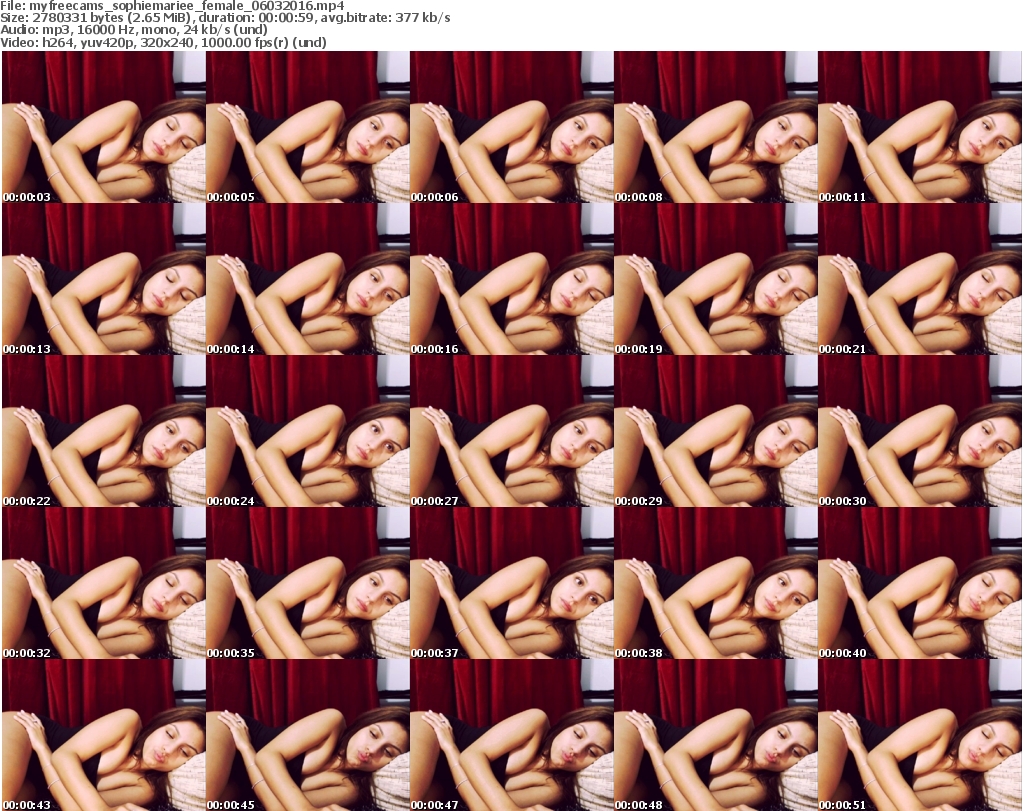1024x811 pixels.
Task: Open the thumbnail at 00:00:21
Action: (x=919, y=280)
